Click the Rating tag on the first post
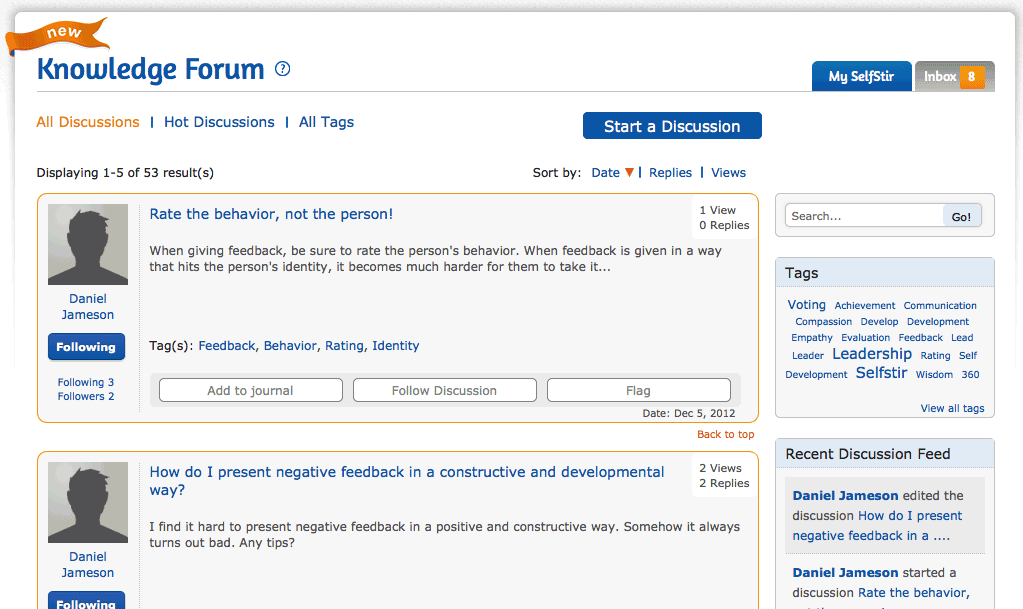Viewport: 1023px width, 609px height. (x=344, y=345)
